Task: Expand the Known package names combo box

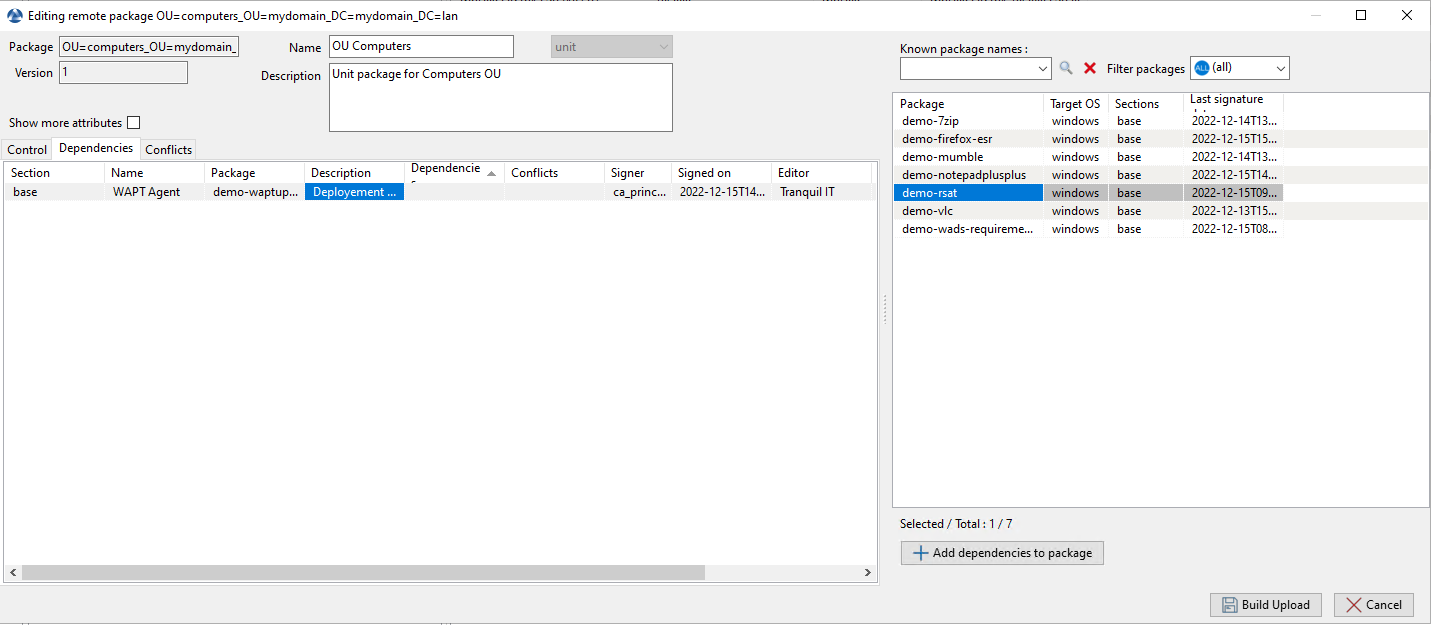Action: tap(1043, 69)
